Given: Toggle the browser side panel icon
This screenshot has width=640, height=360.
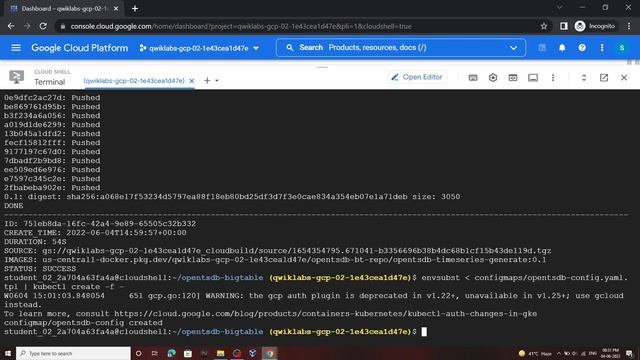Looking at the screenshot, I should [564, 26].
